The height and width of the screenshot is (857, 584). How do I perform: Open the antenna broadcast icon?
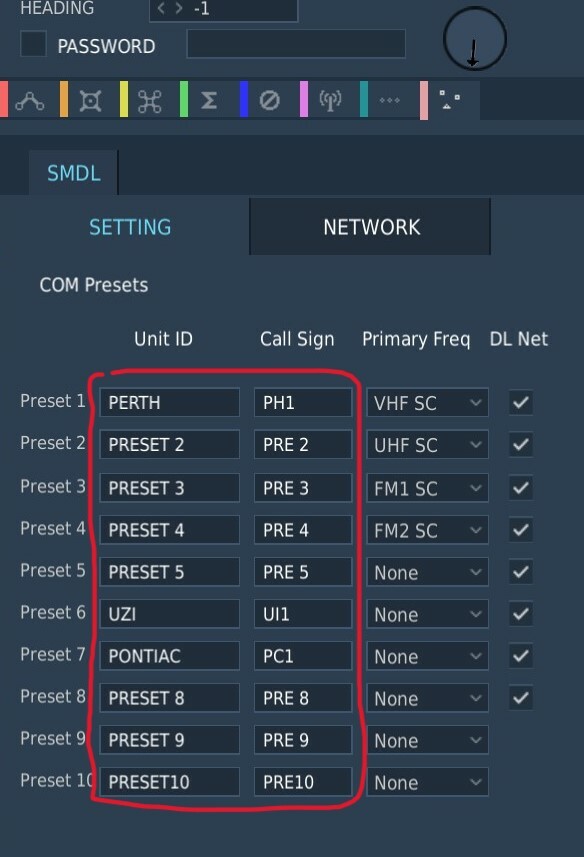coord(330,101)
